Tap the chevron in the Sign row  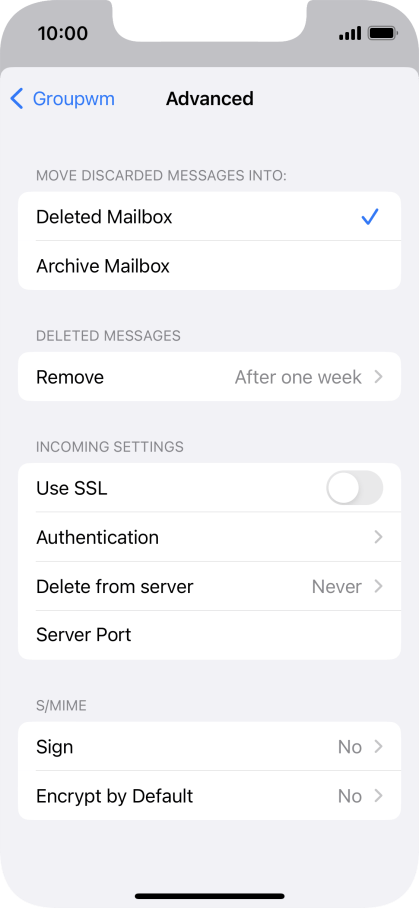tap(378, 747)
